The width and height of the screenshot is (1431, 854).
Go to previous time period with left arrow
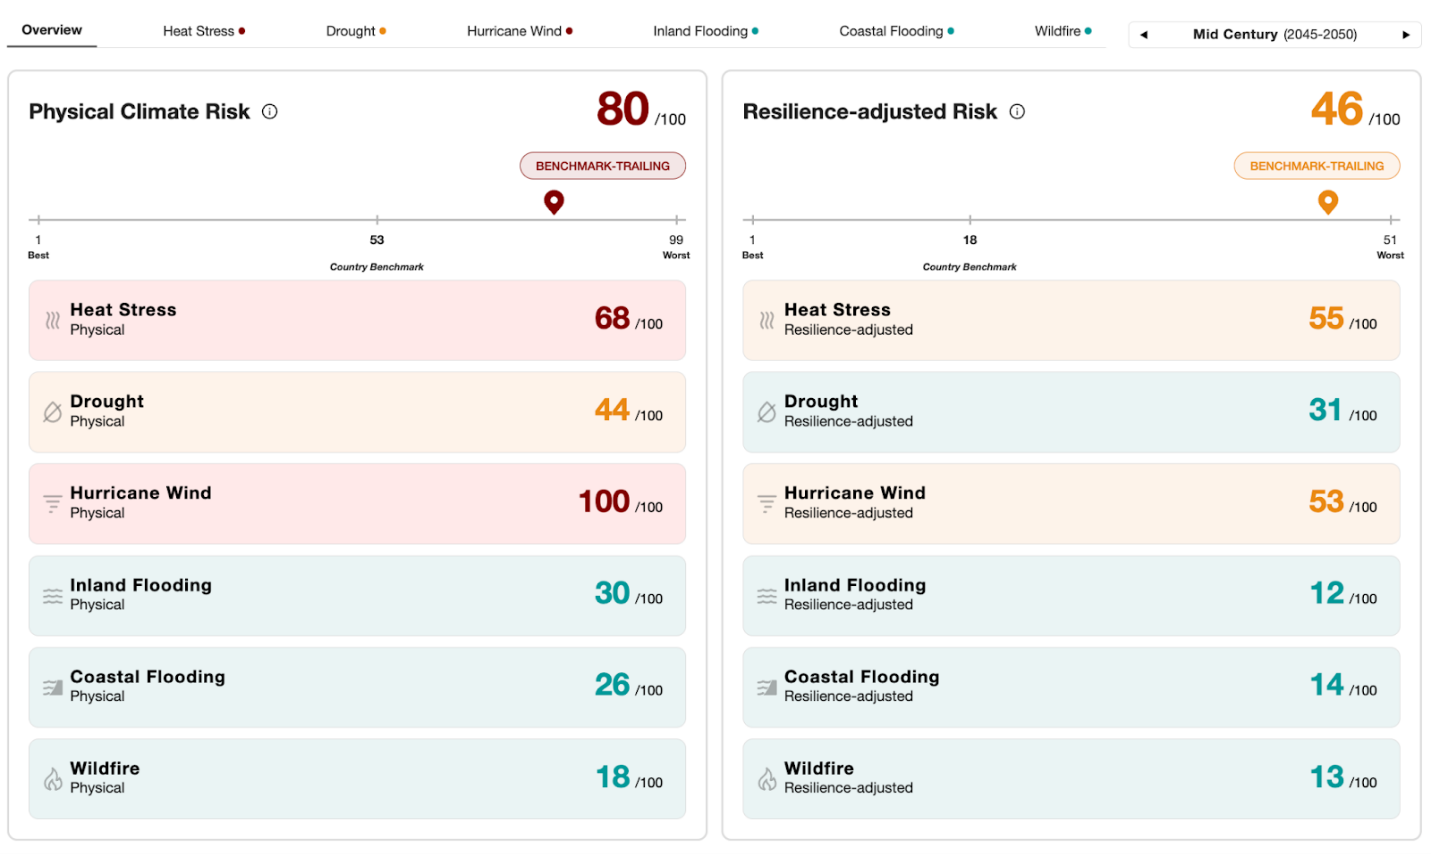pos(1144,35)
